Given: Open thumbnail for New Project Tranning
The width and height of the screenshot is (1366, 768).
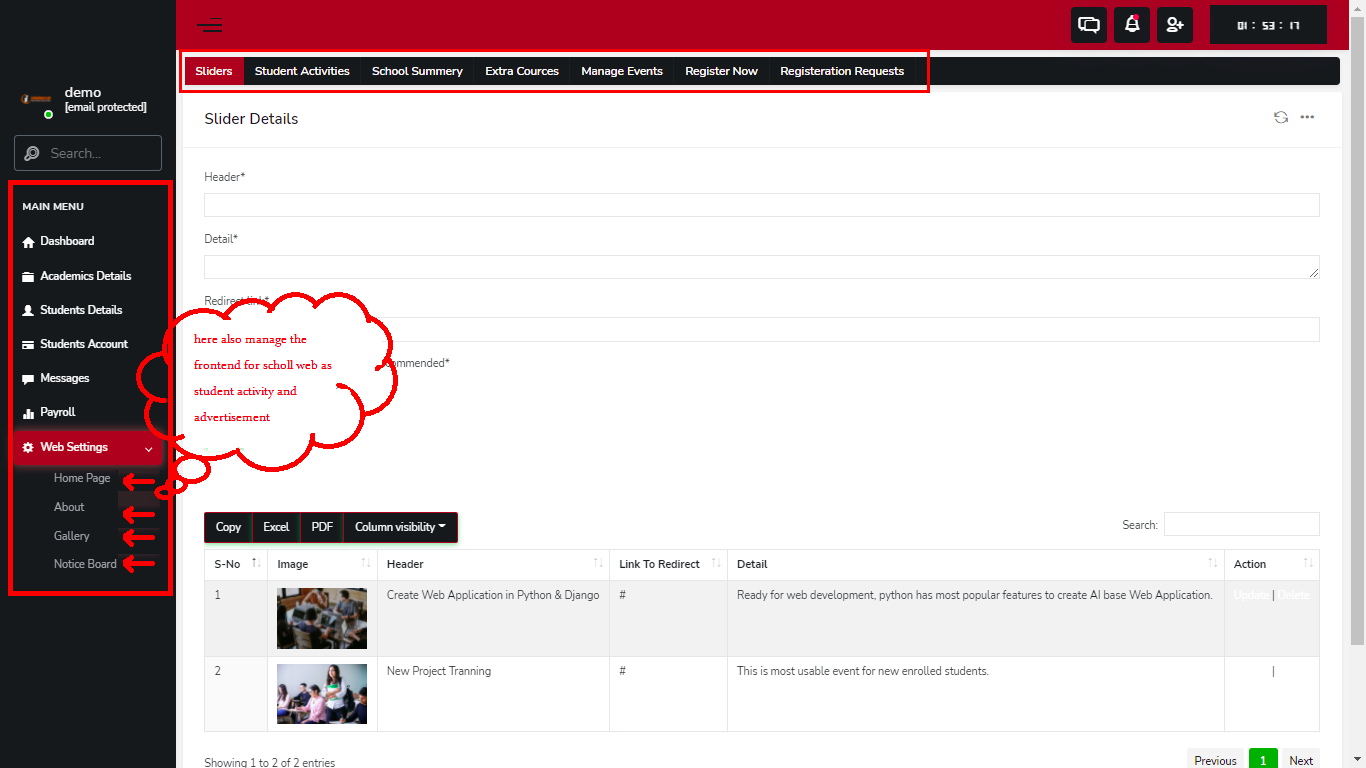Looking at the screenshot, I should click(x=322, y=694).
